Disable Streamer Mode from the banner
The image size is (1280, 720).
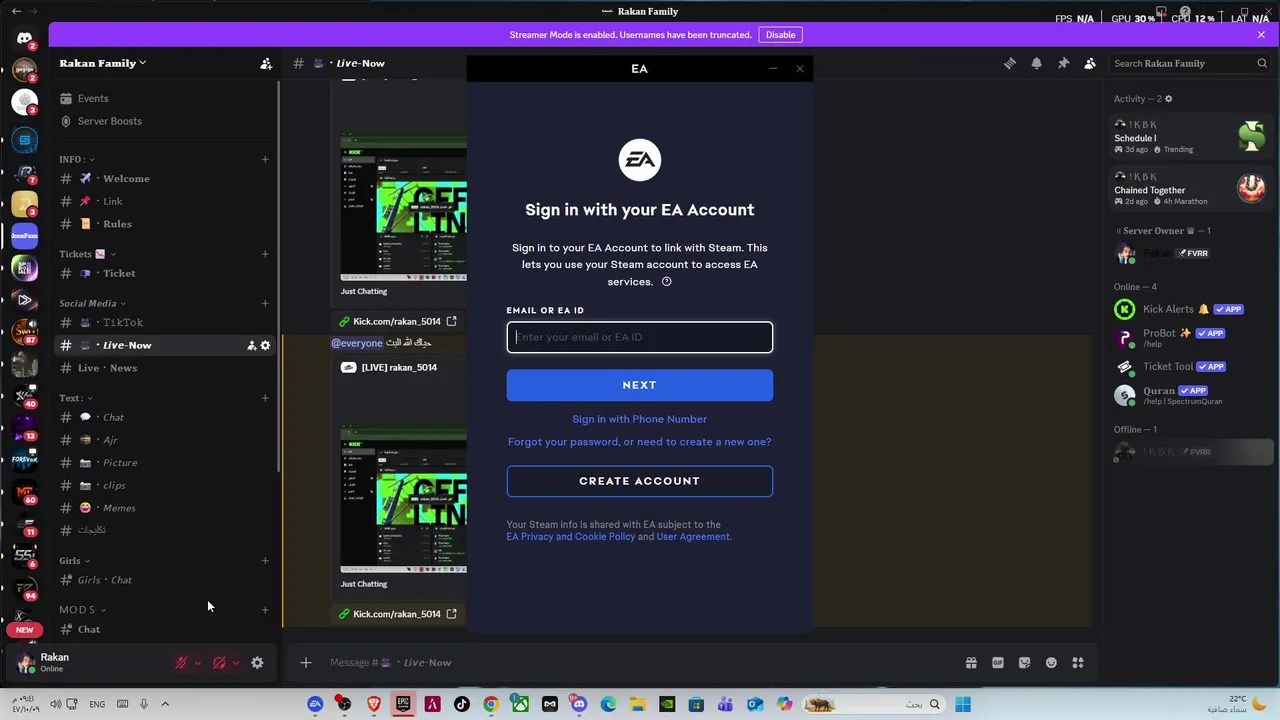(x=780, y=35)
